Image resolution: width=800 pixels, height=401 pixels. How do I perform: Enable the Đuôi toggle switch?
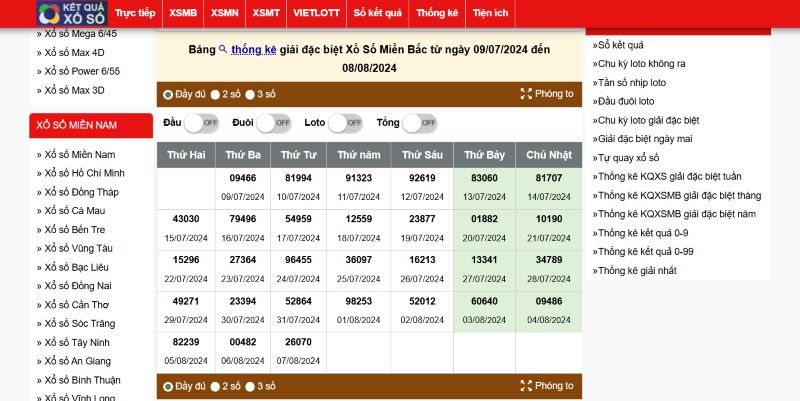274,123
